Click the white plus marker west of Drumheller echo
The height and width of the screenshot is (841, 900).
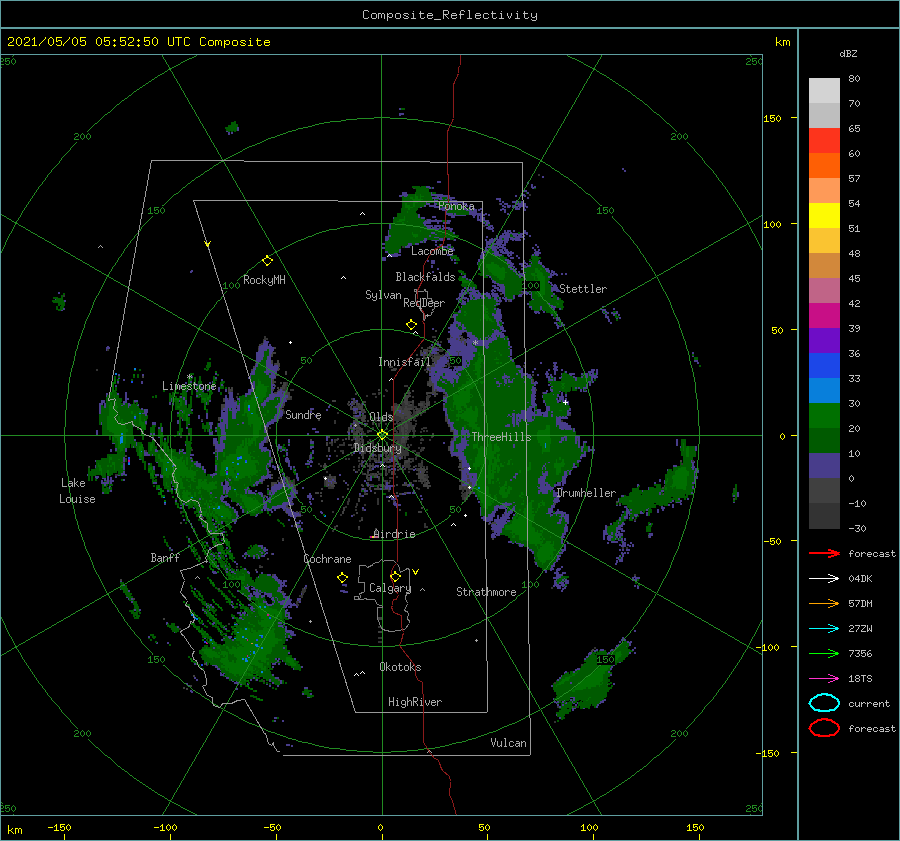[x=565, y=402]
